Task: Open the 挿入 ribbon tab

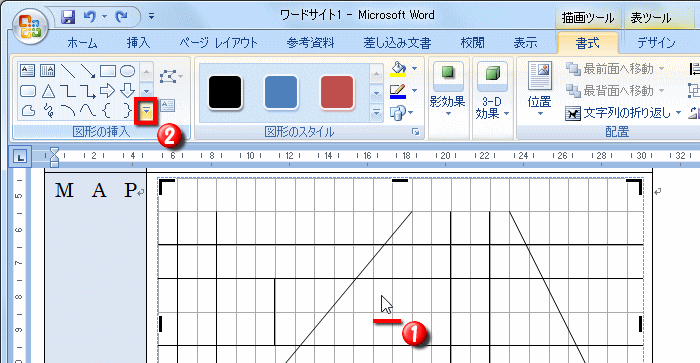Action: (138, 43)
